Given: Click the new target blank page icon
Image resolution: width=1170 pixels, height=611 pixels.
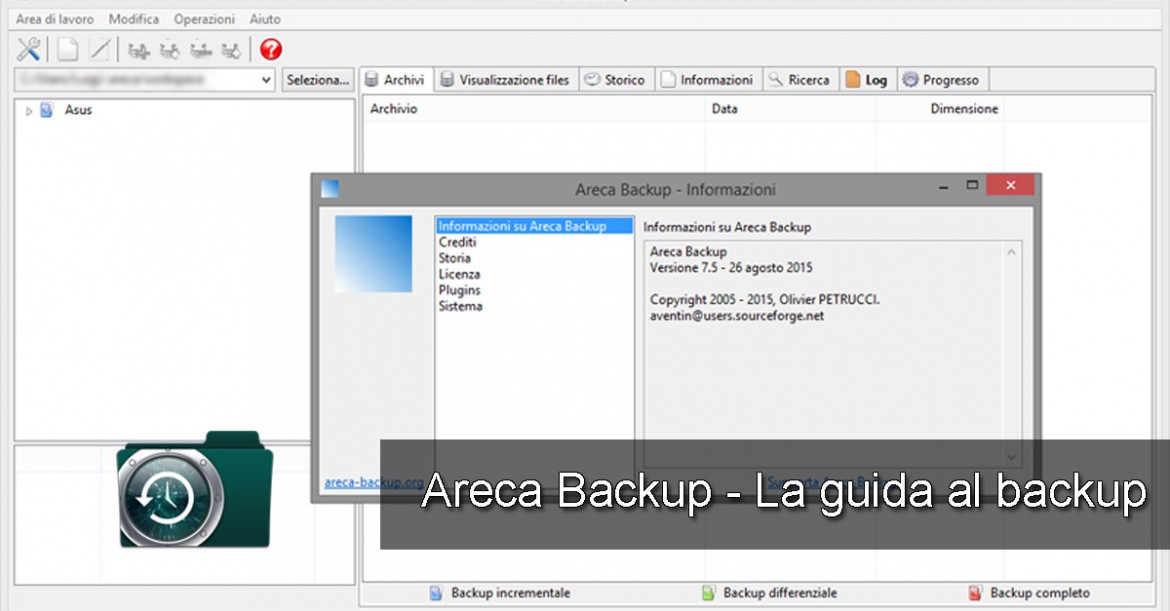Looking at the screenshot, I should [68, 49].
